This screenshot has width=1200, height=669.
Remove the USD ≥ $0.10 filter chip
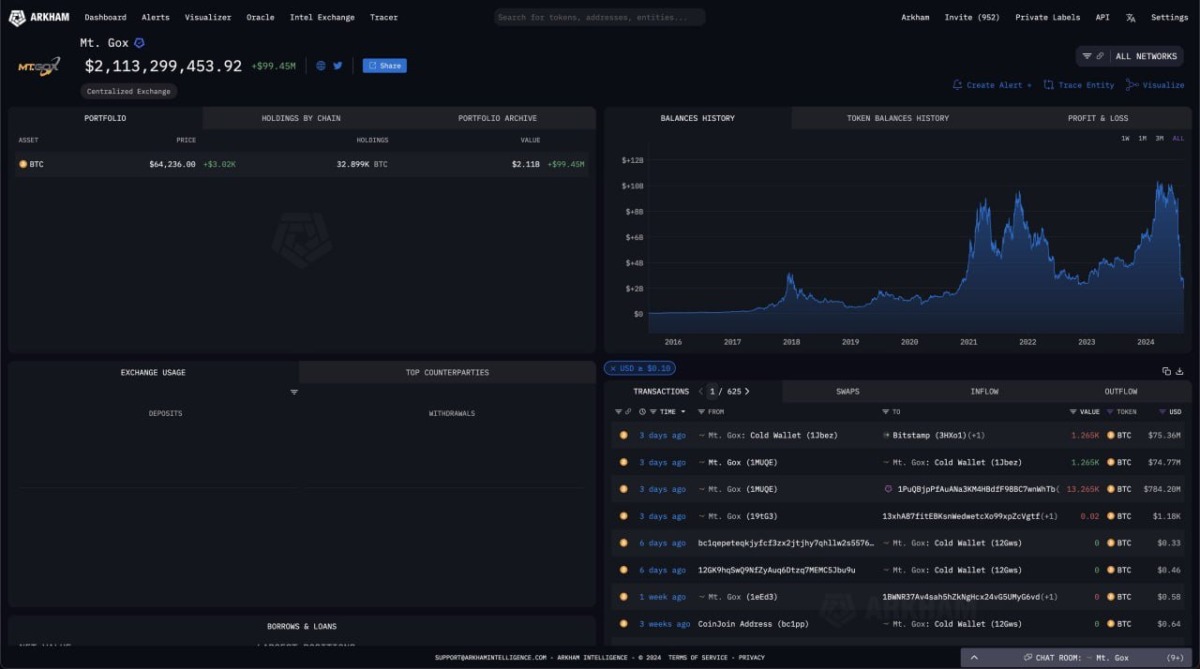613,368
